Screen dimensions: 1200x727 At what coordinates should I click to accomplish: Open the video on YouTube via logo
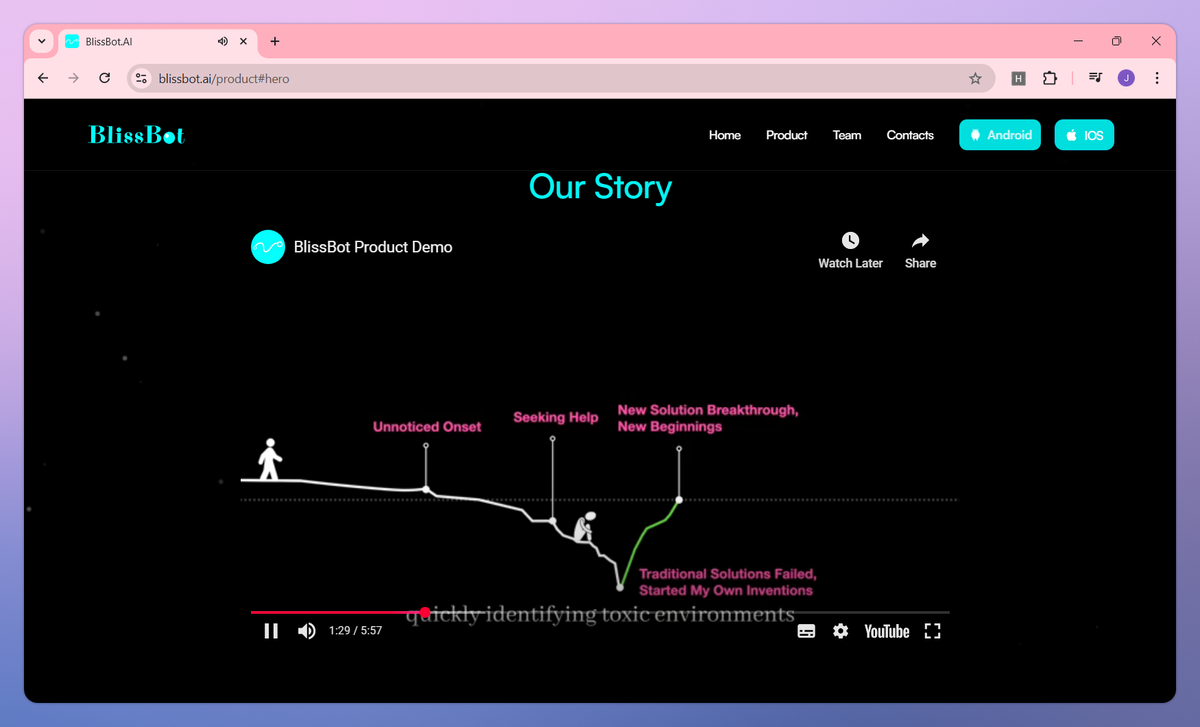[x=887, y=631]
